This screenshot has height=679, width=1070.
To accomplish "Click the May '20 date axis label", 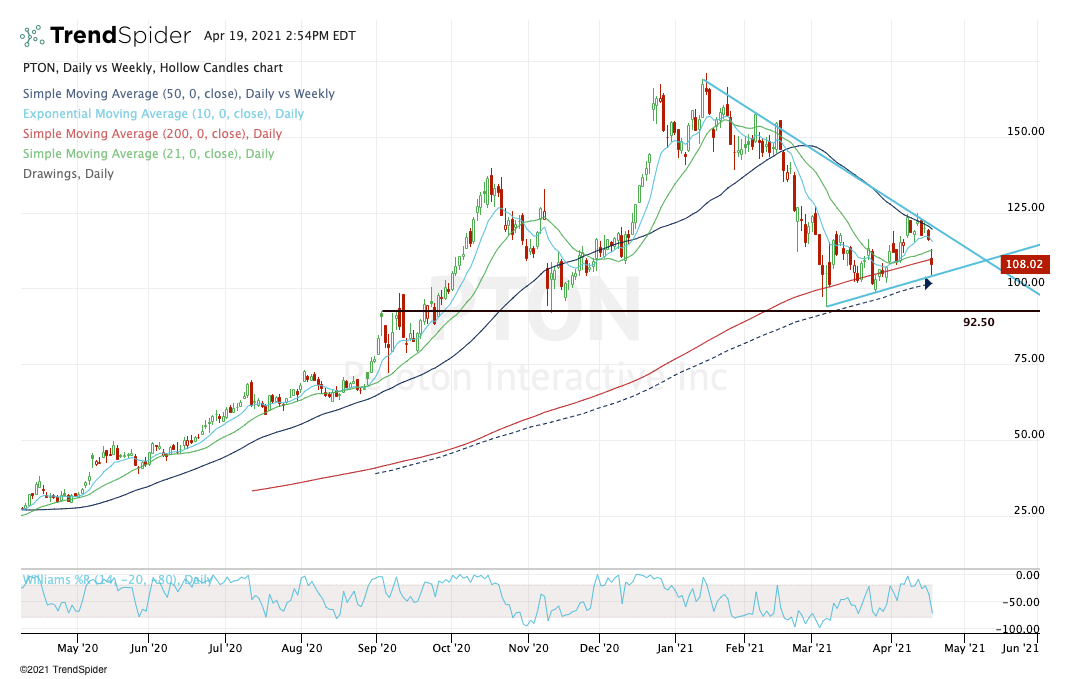I will 78,648.
